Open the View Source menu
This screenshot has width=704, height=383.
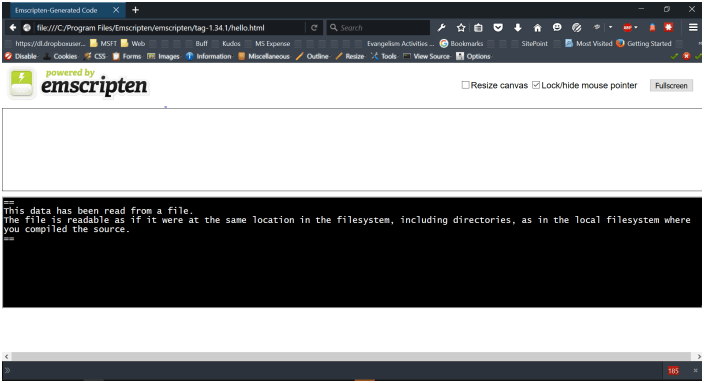click(427, 56)
